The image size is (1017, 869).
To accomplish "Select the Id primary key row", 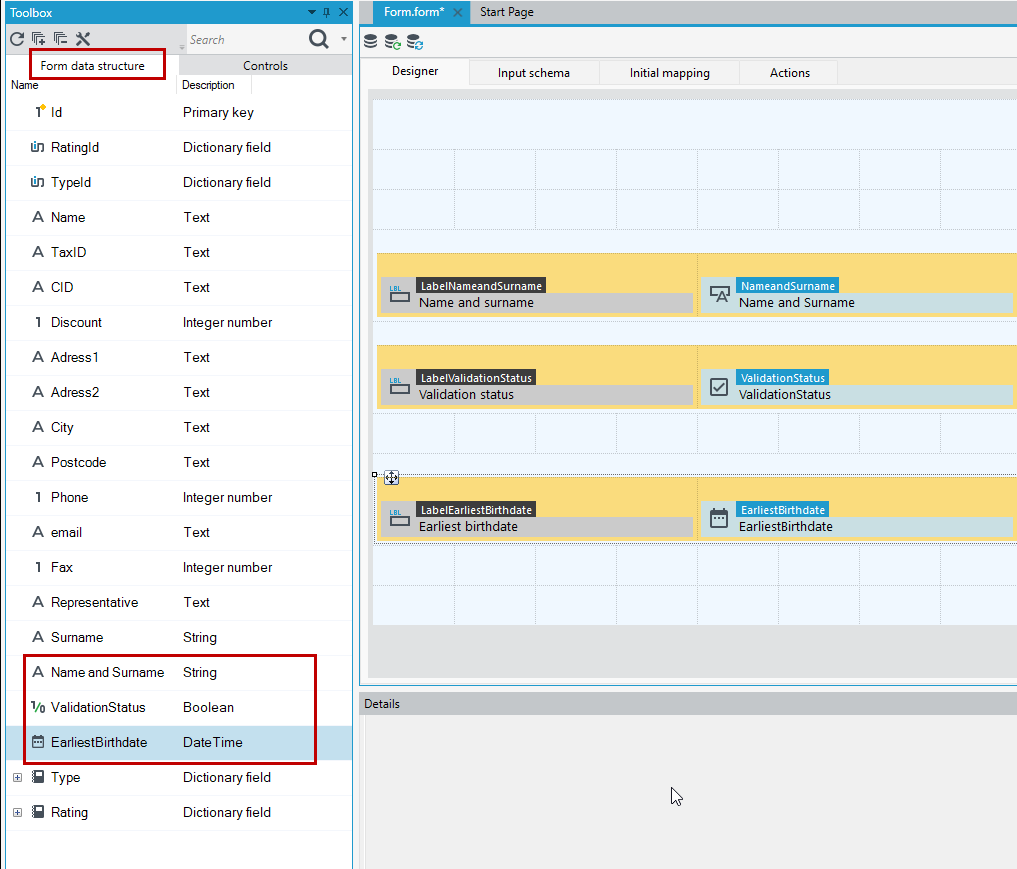I will (x=179, y=112).
